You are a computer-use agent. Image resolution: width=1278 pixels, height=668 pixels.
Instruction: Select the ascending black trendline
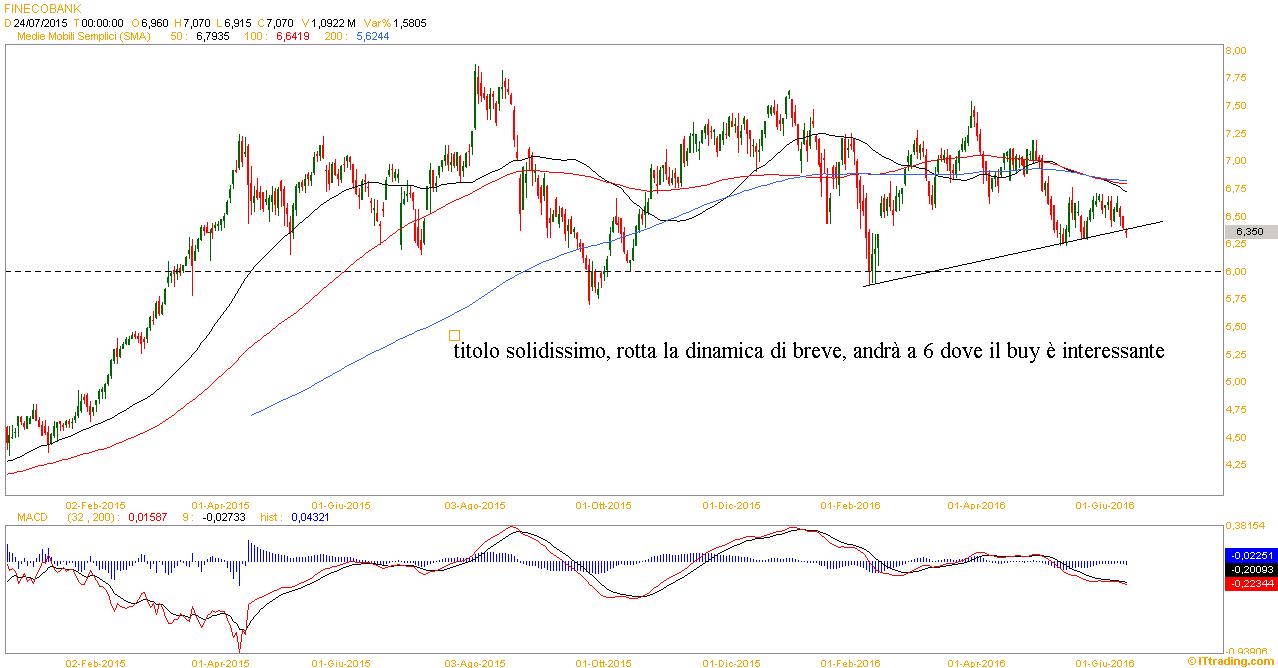pyautogui.click(x=1000, y=257)
